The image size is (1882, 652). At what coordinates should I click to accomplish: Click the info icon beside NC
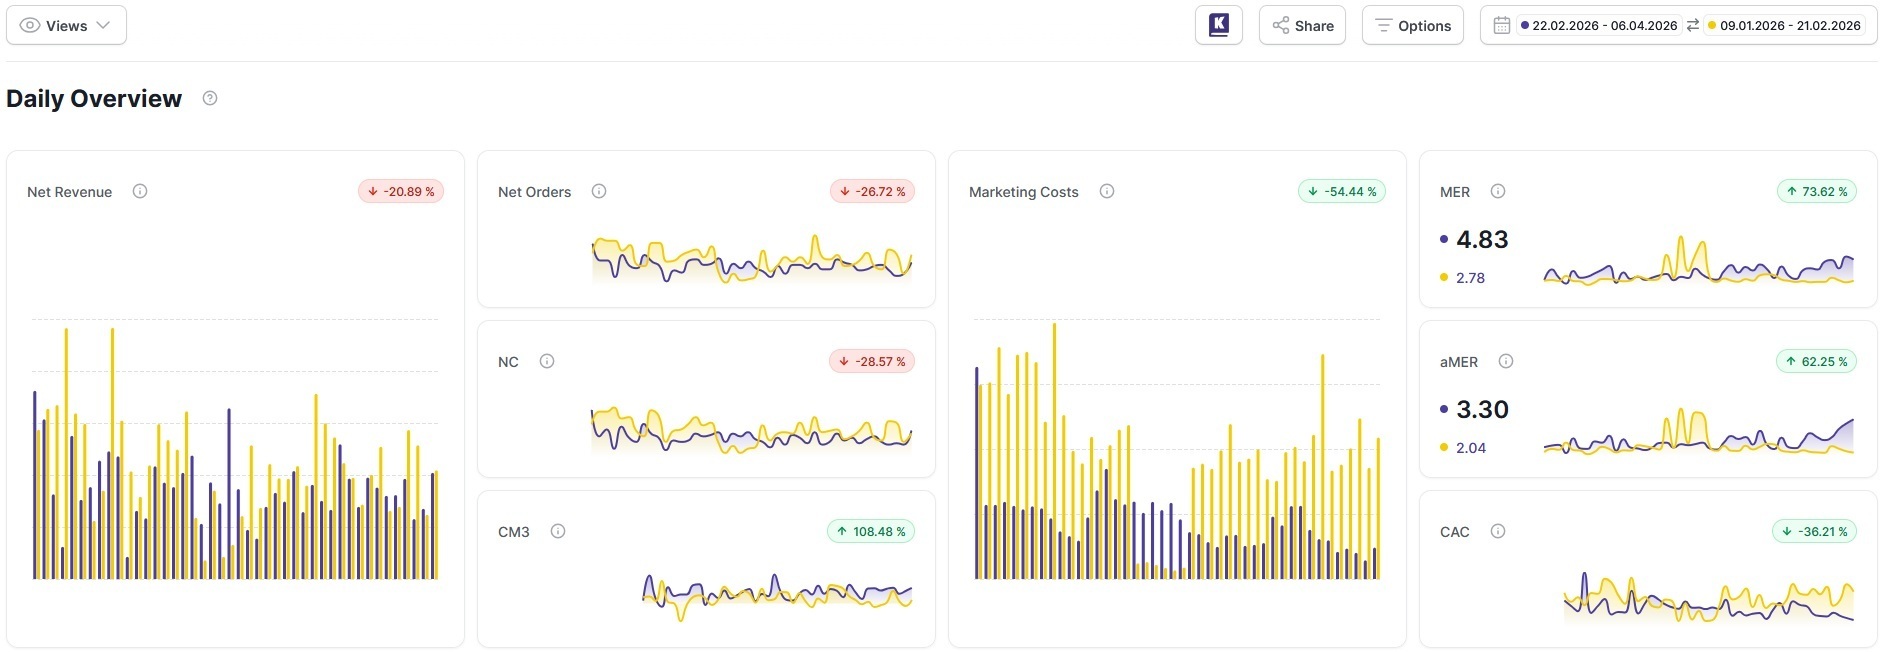[547, 361]
